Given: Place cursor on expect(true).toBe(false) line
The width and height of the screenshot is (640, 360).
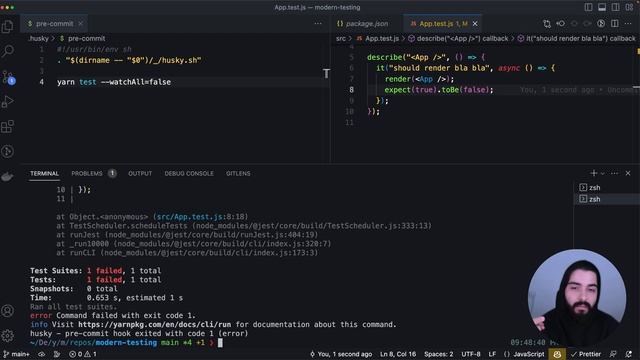Looking at the screenshot, I should click(439, 90).
